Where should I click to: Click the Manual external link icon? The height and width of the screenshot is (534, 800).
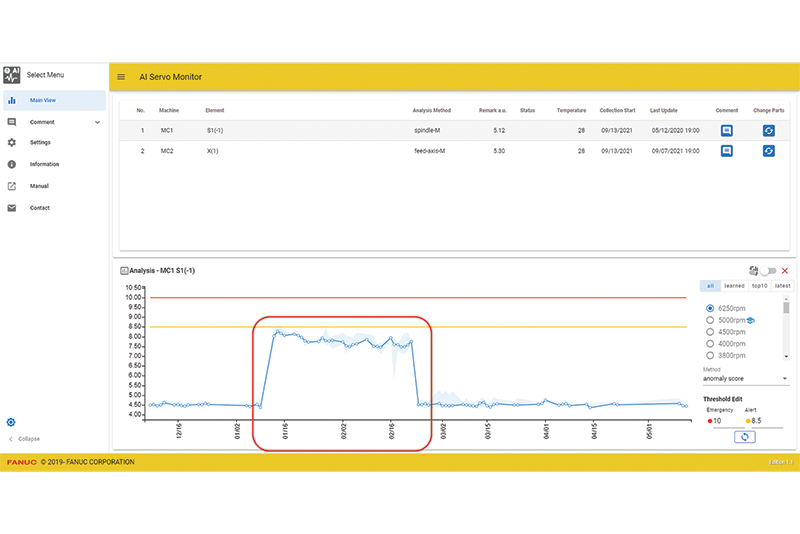click(x=12, y=186)
